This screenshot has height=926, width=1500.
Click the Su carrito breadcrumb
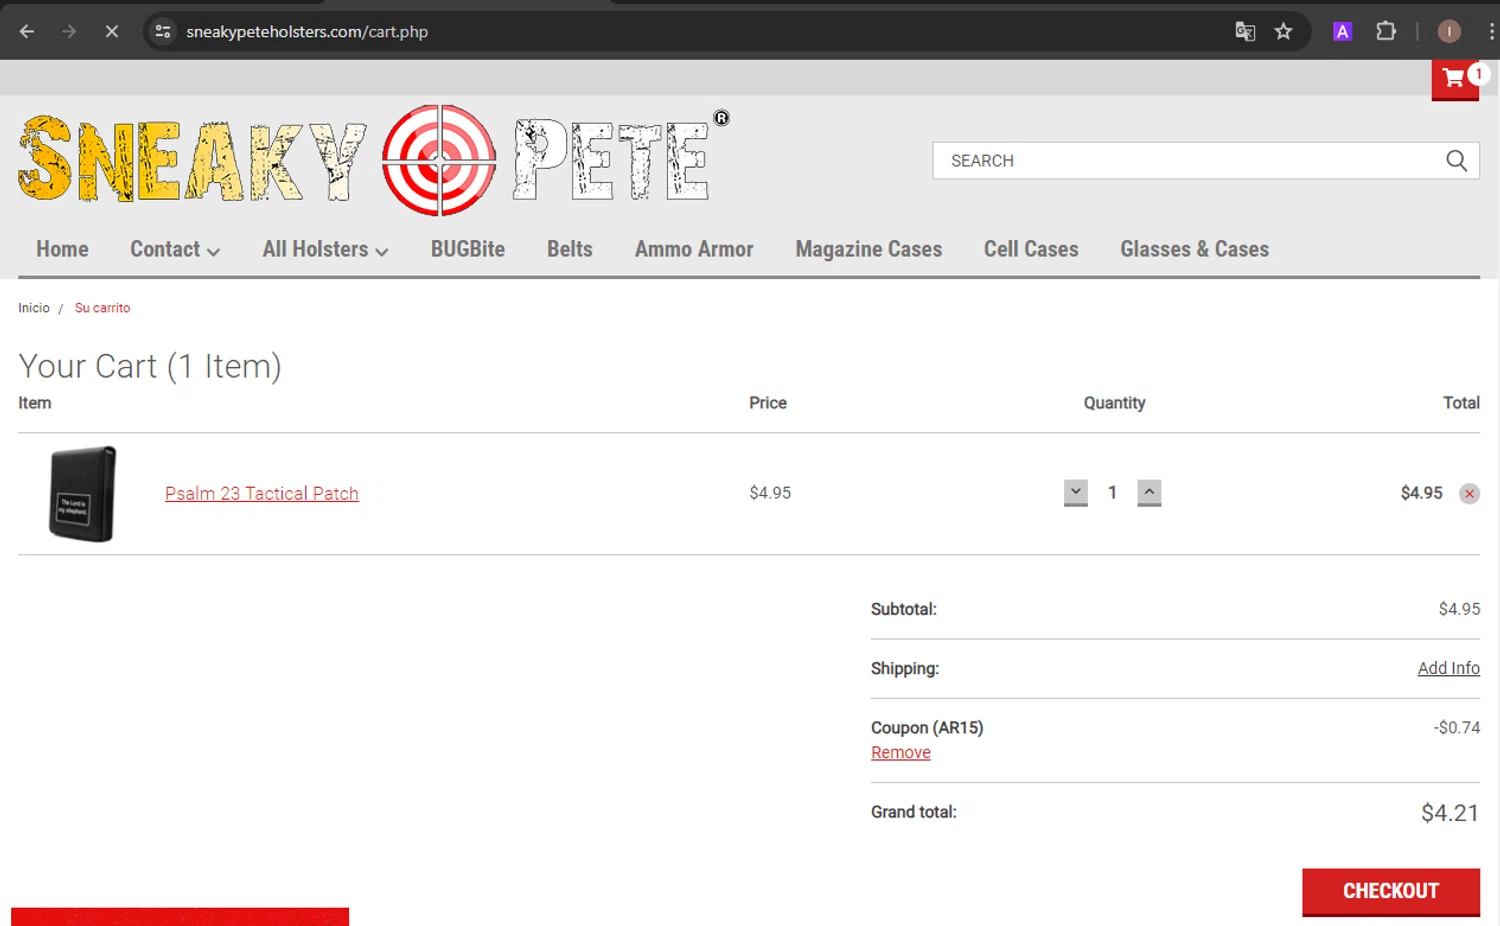pyautogui.click(x=102, y=308)
